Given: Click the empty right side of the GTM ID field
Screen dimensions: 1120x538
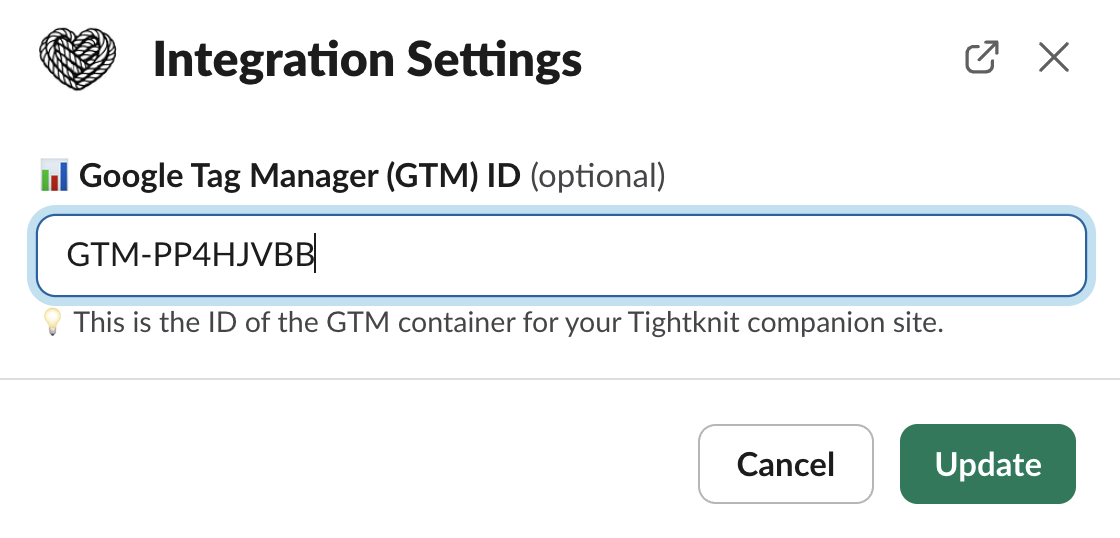Looking at the screenshot, I should pos(800,257).
